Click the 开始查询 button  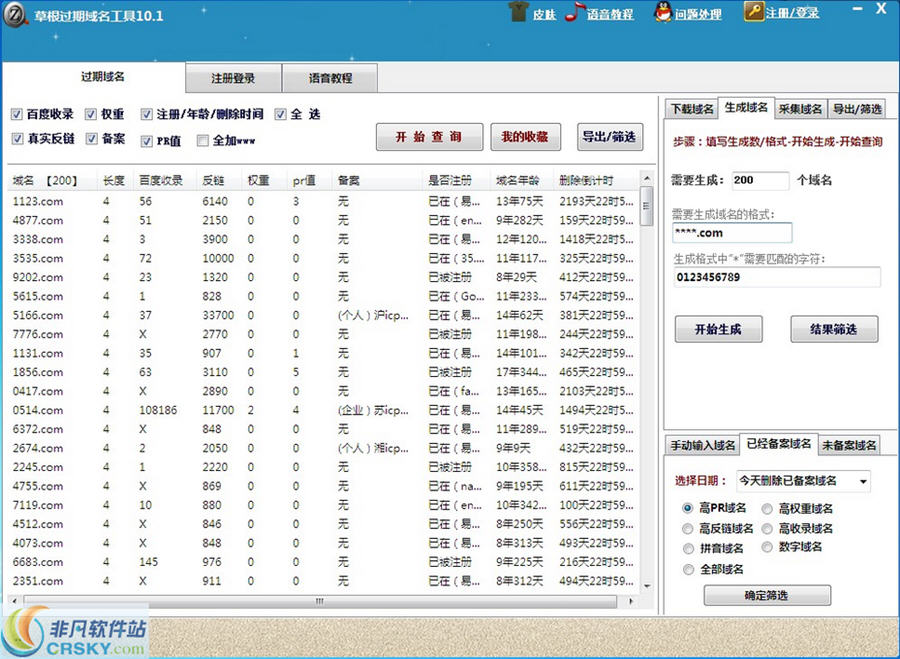pyautogui.click(x=429, y=137)
